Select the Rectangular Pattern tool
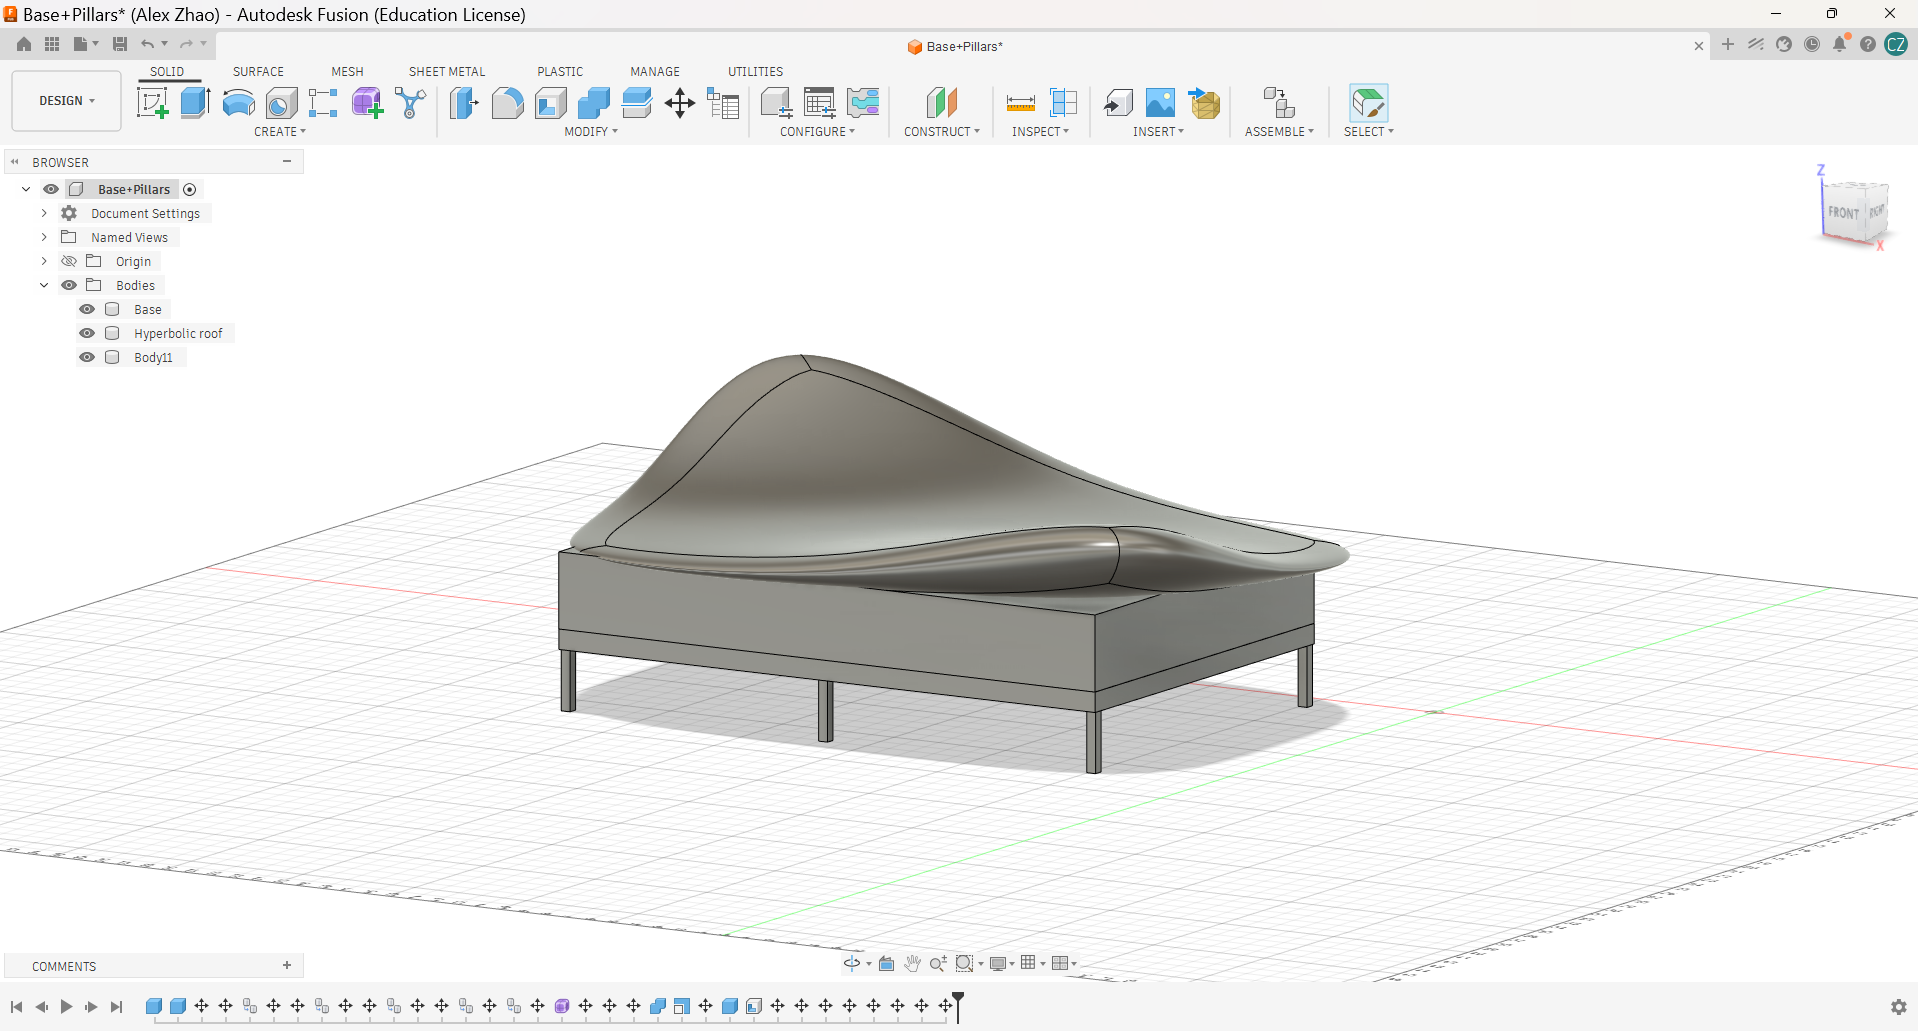 pos(323,103)
